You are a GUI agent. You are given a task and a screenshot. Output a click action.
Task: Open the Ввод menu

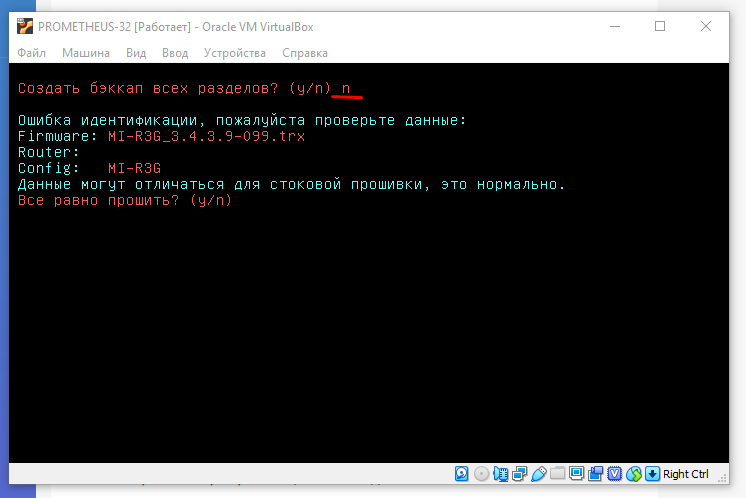coord(175,53)
